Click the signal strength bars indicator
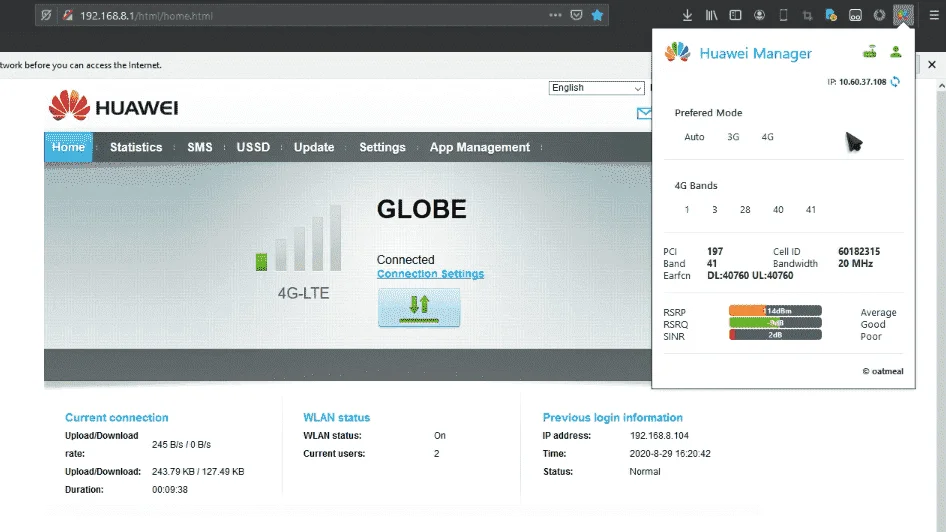 click(x=299, y=239)
